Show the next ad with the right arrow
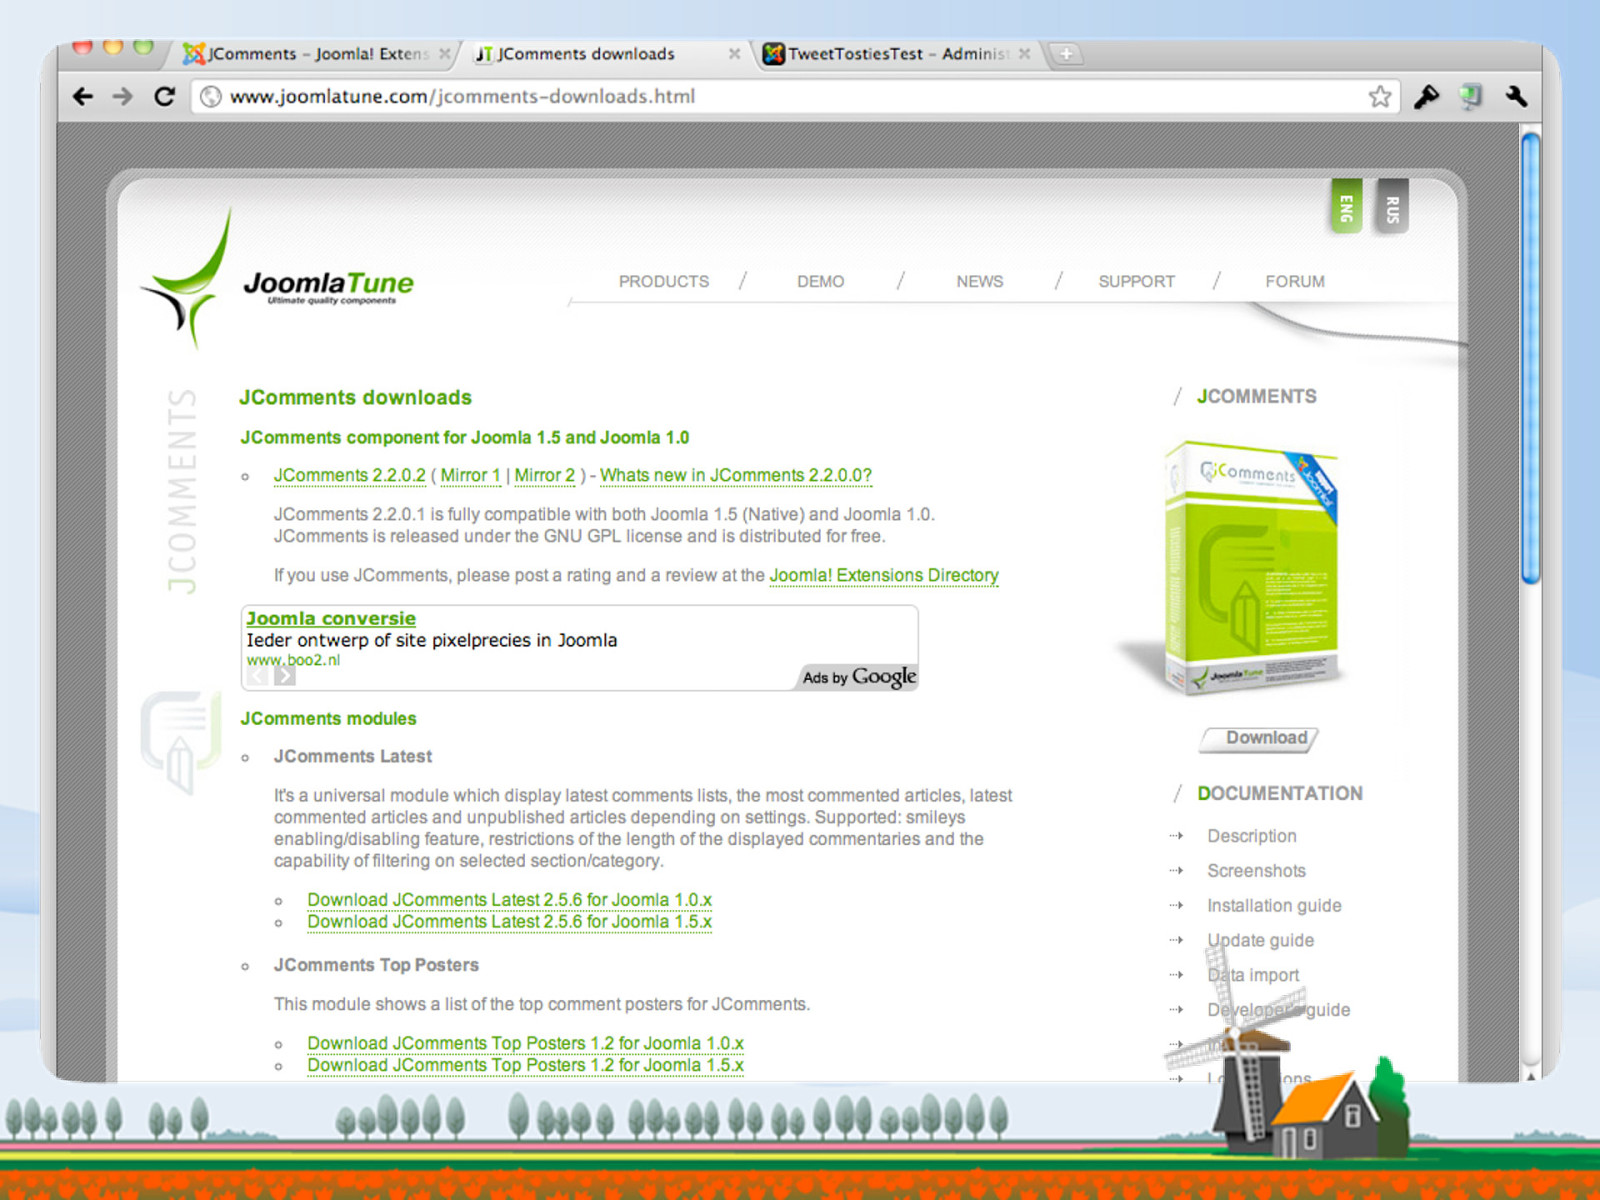The width and height of the screenshot is (1600, 1200). (285, 676)
